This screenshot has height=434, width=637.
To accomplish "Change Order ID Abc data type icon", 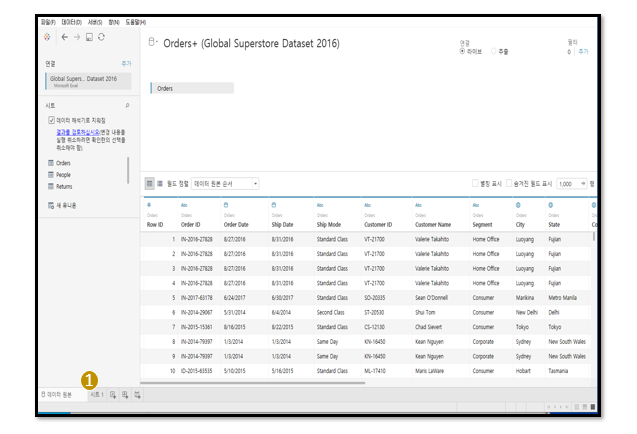I will [x=184, y=205].
